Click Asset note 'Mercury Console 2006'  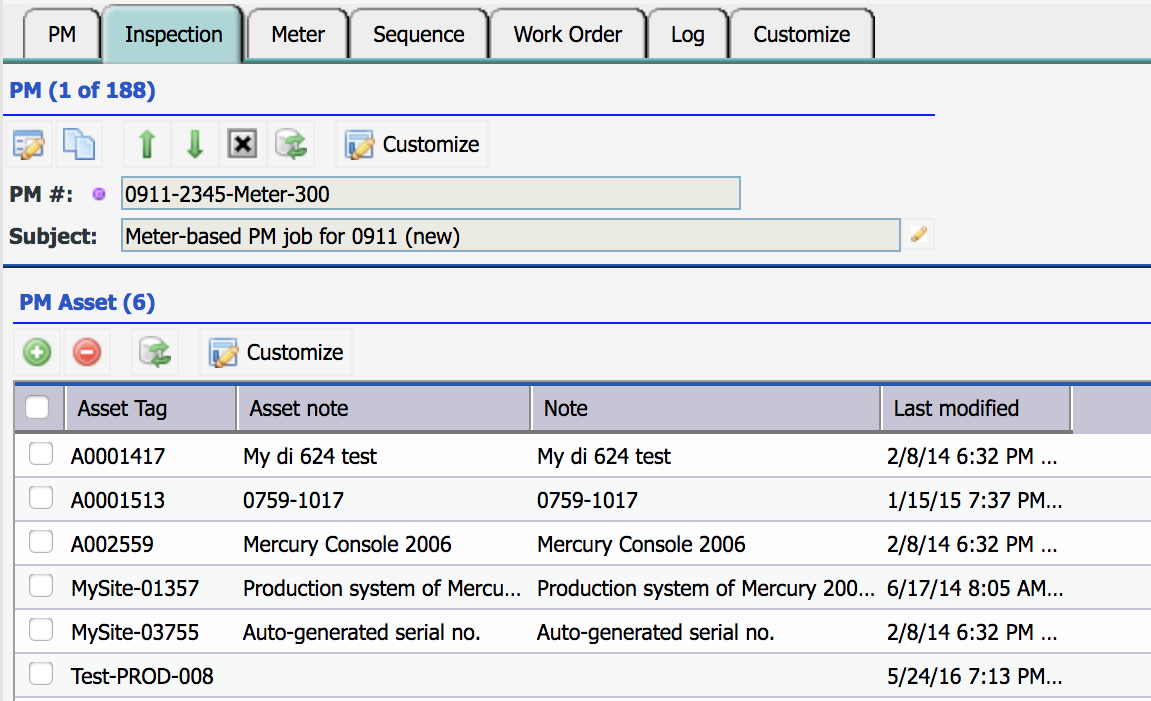347,545
